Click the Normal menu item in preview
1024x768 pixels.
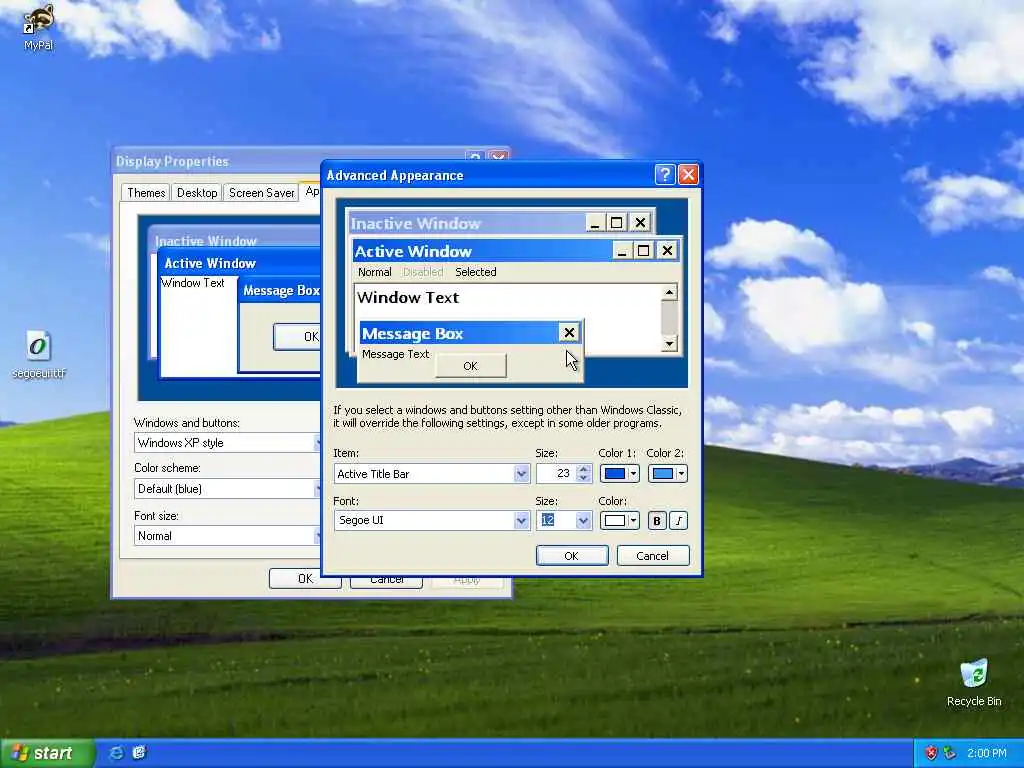click(375, 272)
